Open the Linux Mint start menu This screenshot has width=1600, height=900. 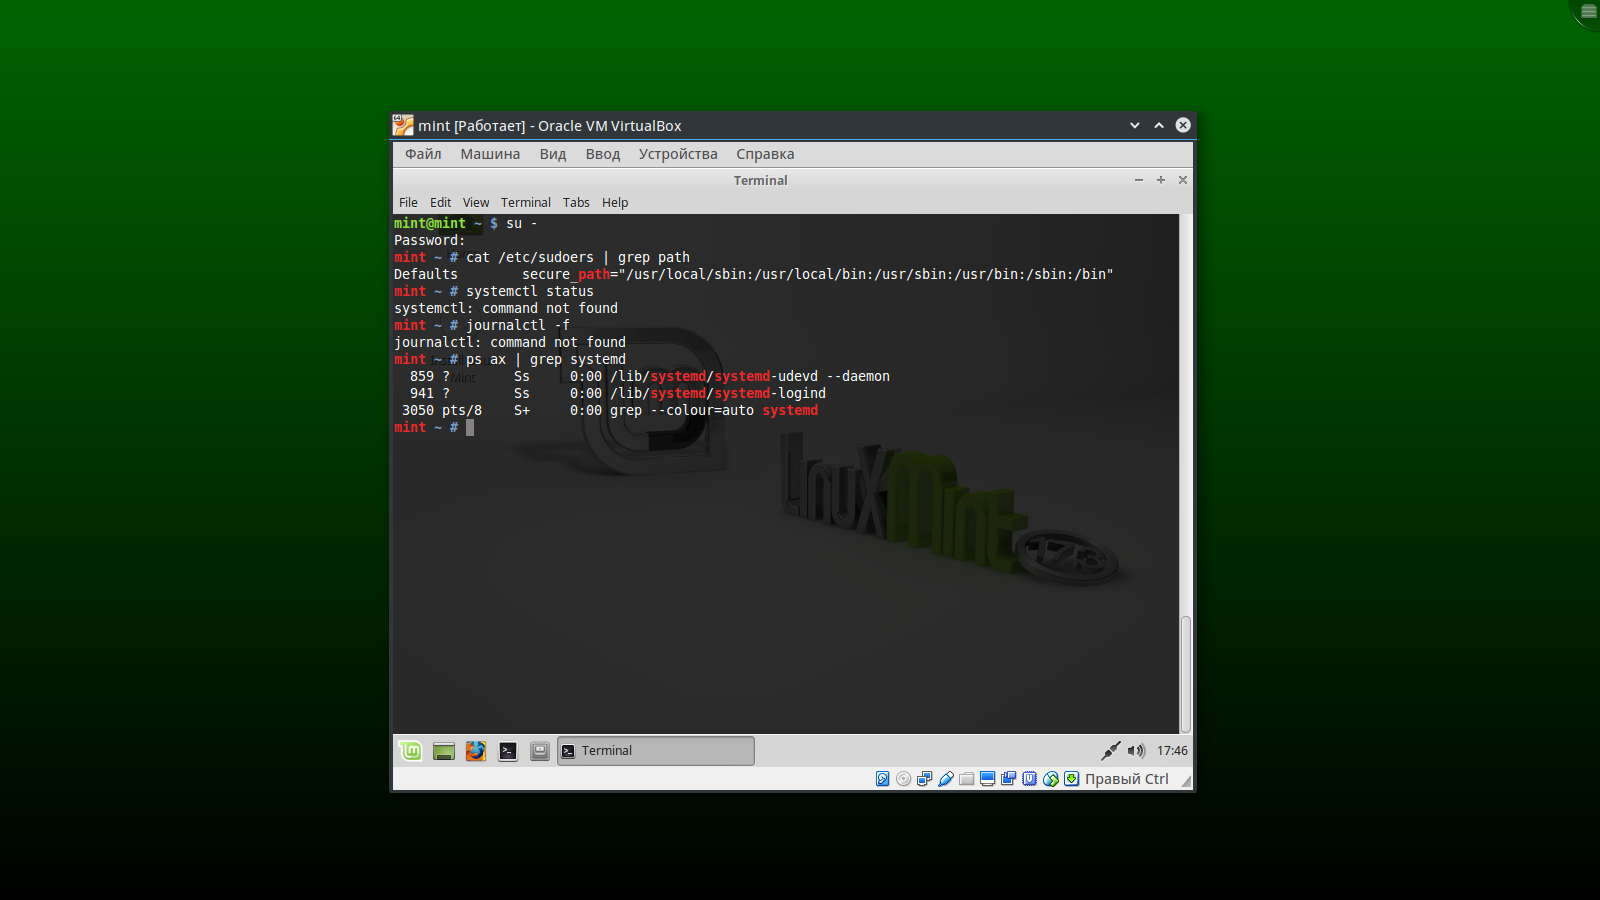[410, 751]
